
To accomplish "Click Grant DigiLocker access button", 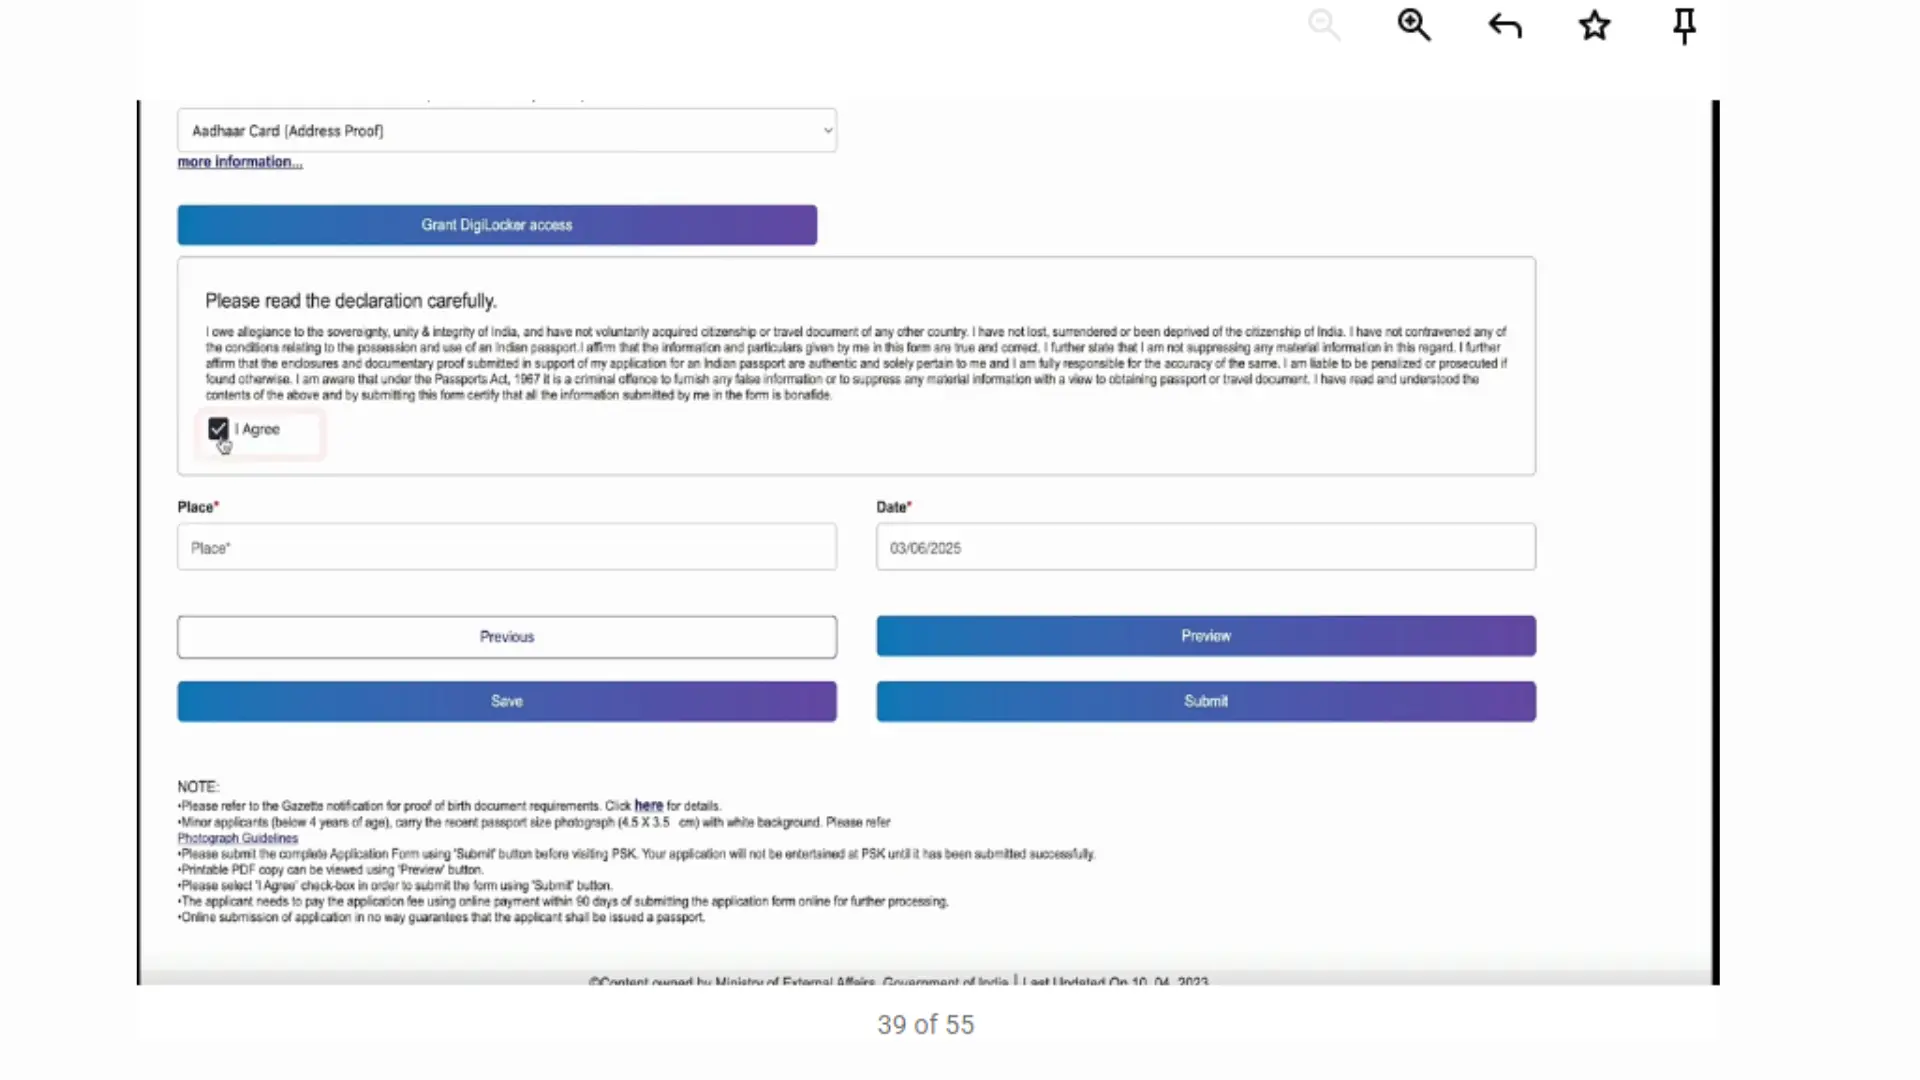I will [497, 225].
